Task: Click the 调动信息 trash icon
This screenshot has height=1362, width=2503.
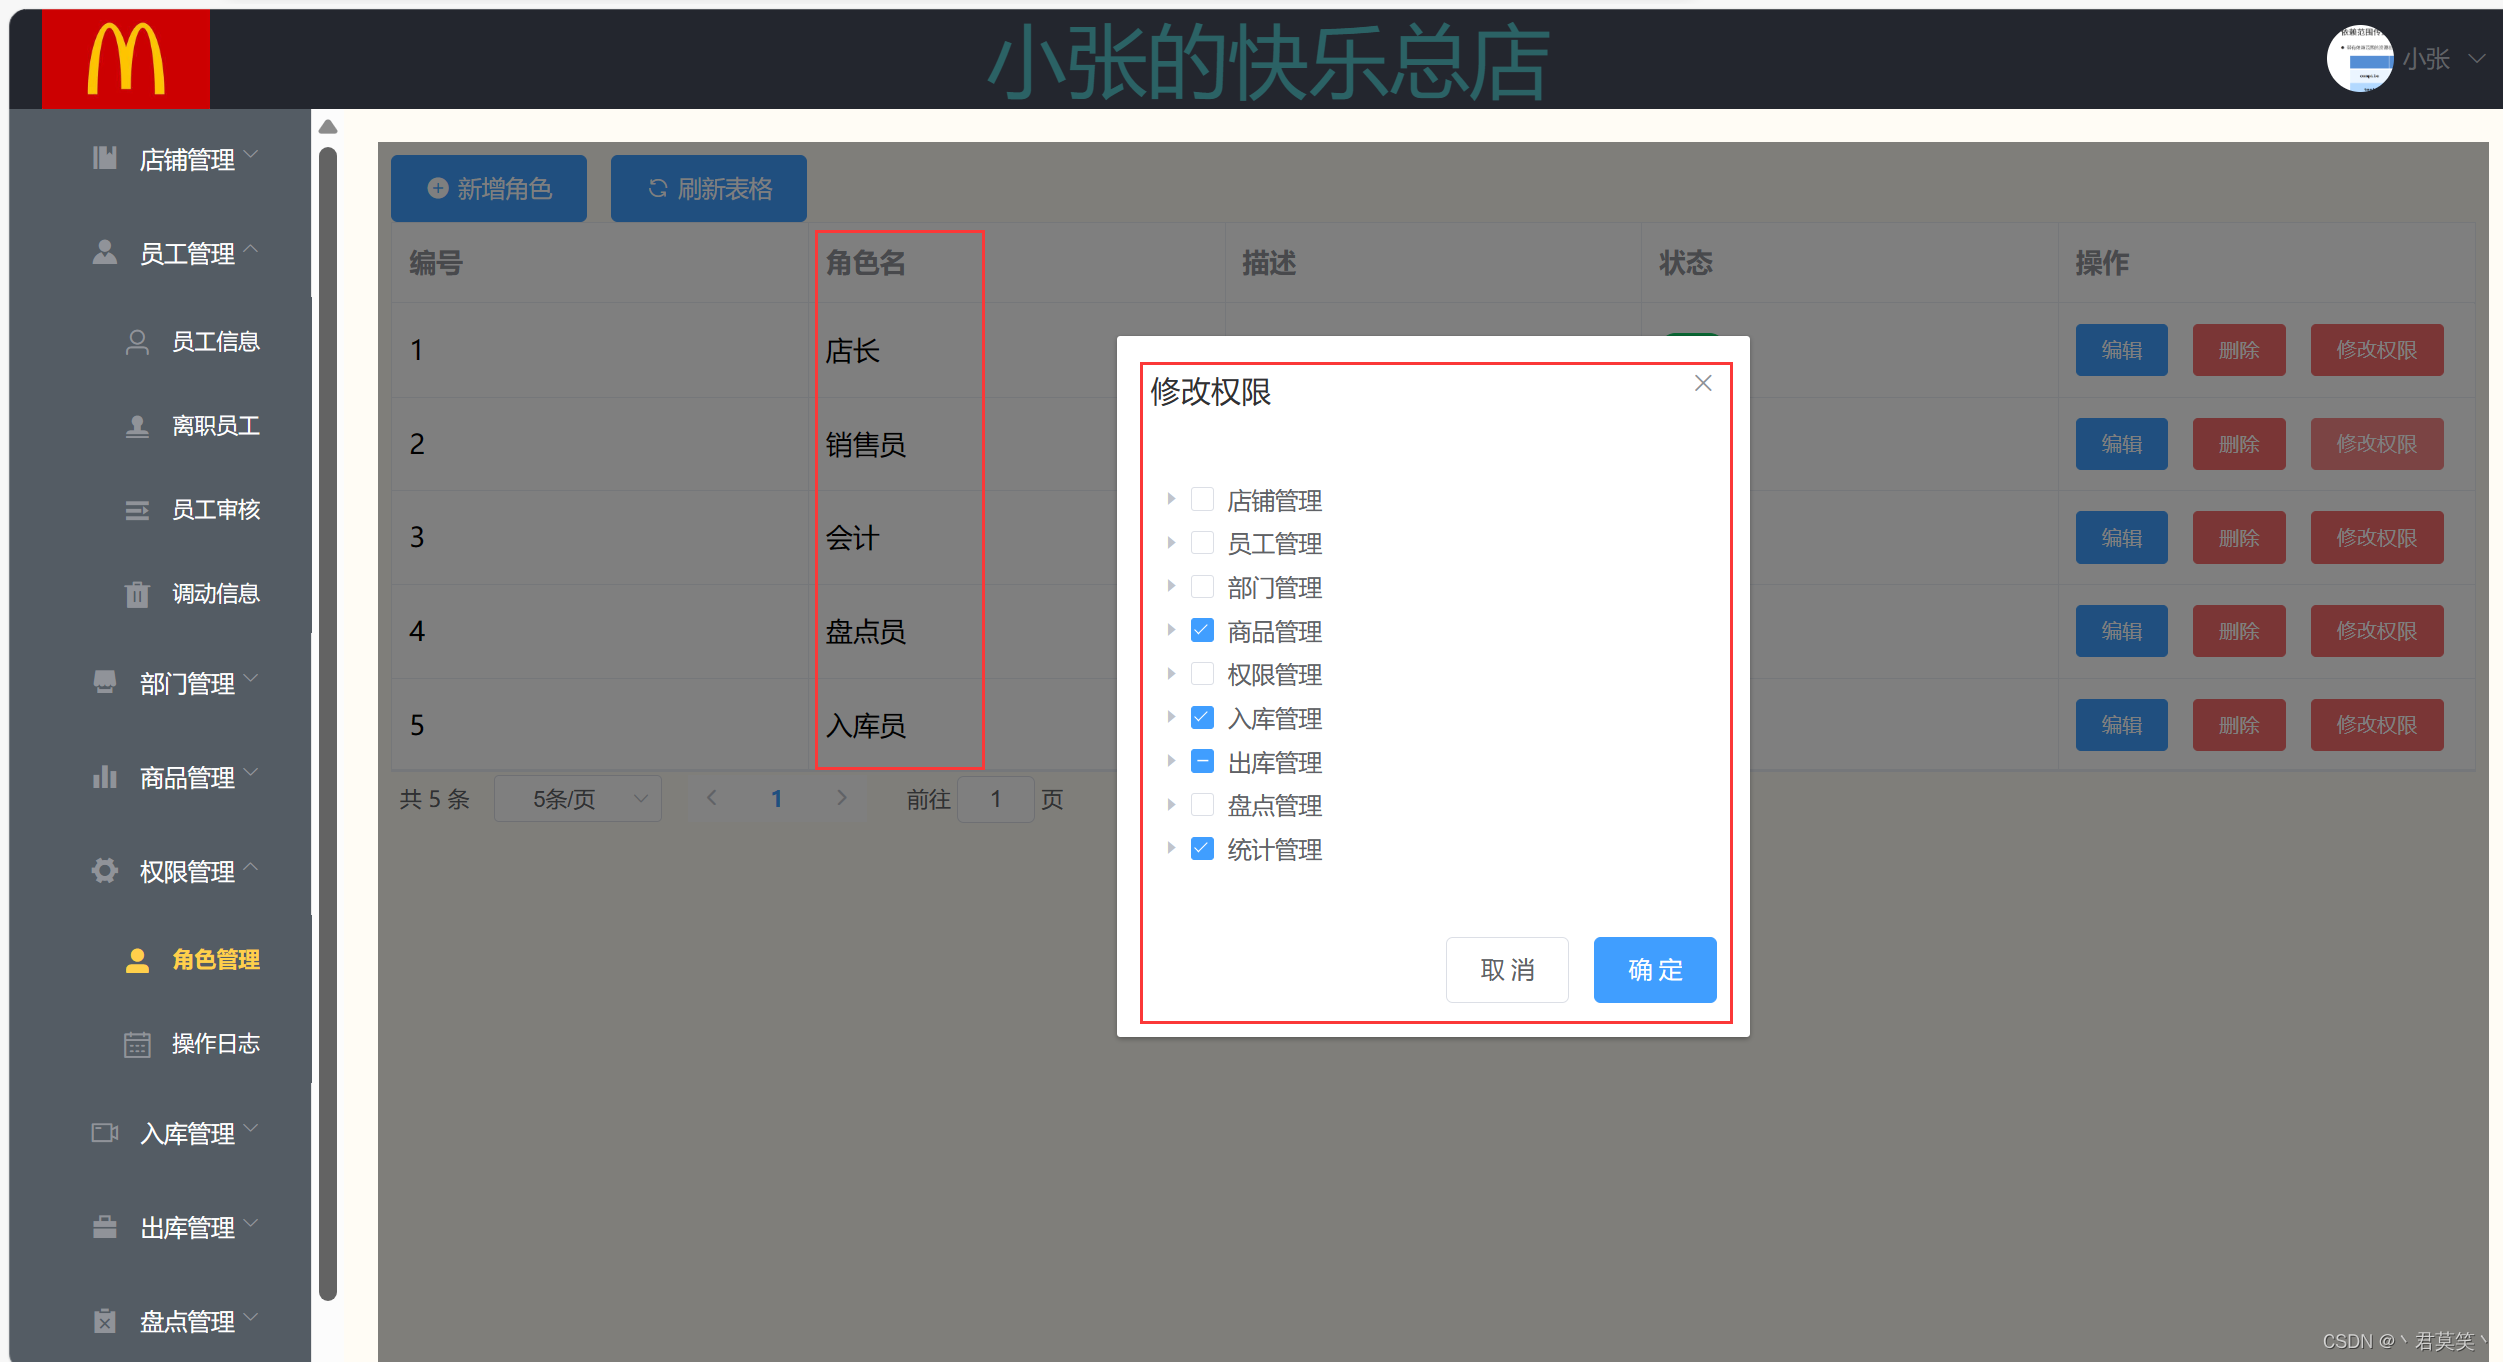Action: pyautogui.click(x=137, y=594)
